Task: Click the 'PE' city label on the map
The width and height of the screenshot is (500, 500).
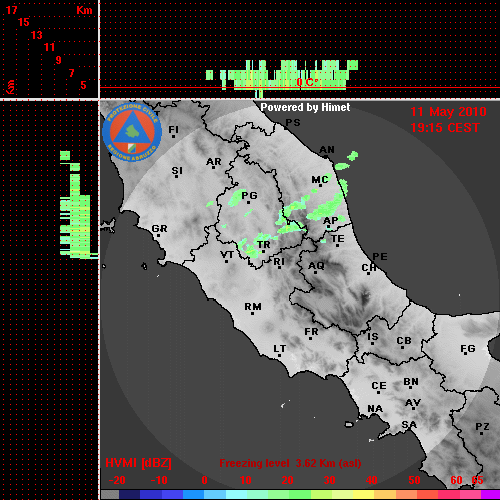Action: [x=380, y=256]
